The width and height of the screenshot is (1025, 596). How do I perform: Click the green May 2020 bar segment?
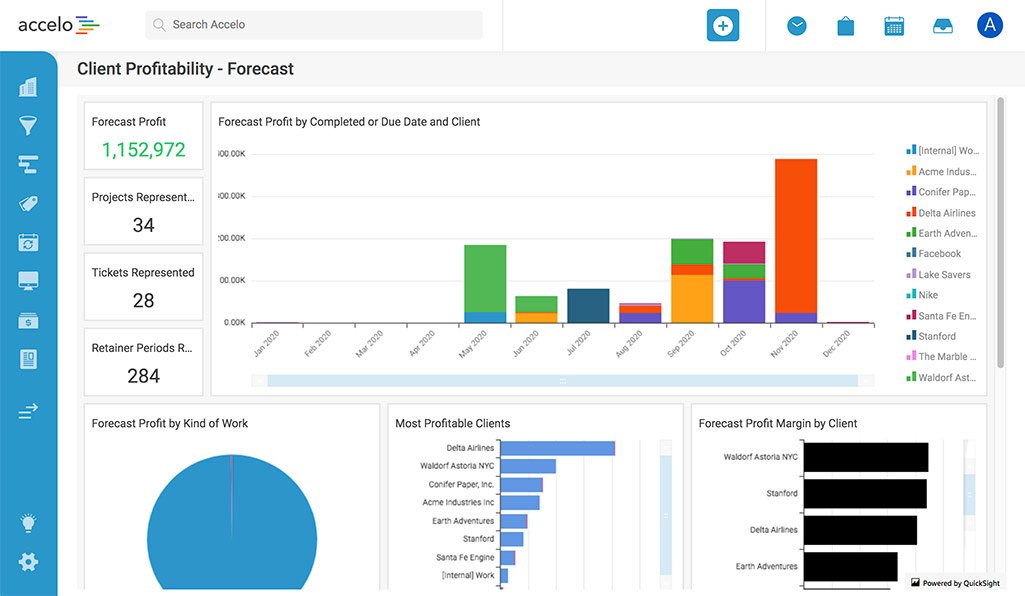pos(485,278)
